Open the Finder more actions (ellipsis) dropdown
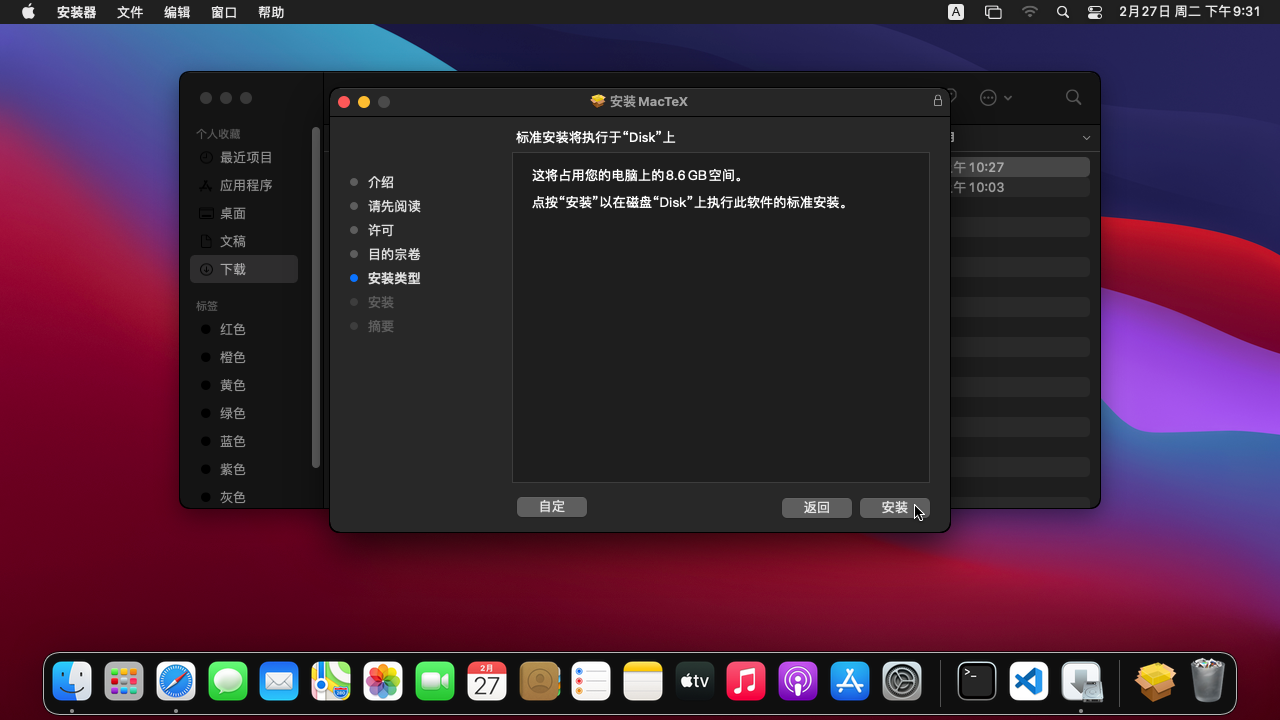1280x720 pixels. (996, 97)
